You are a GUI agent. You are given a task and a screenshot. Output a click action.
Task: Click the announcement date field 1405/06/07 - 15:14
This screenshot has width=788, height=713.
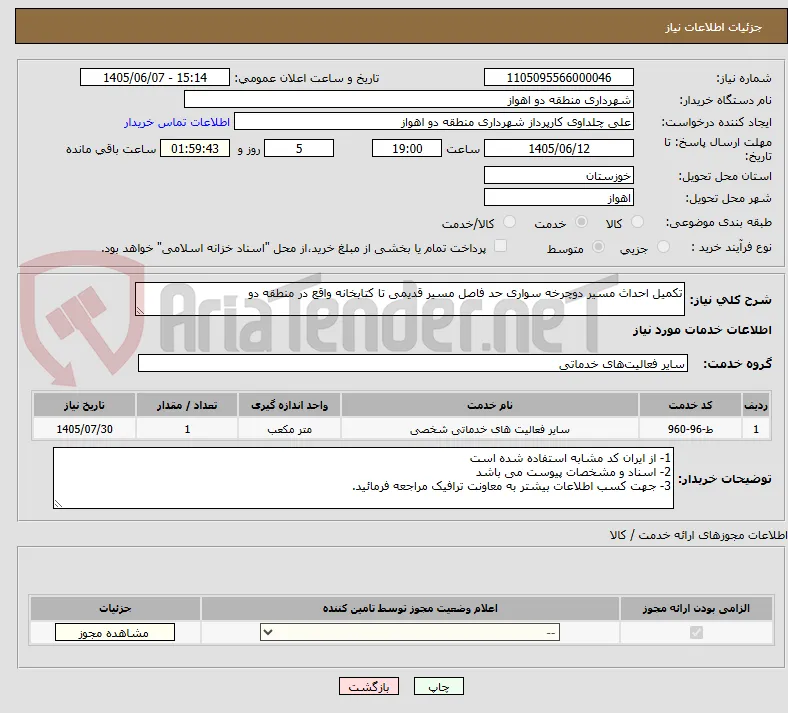155,77
